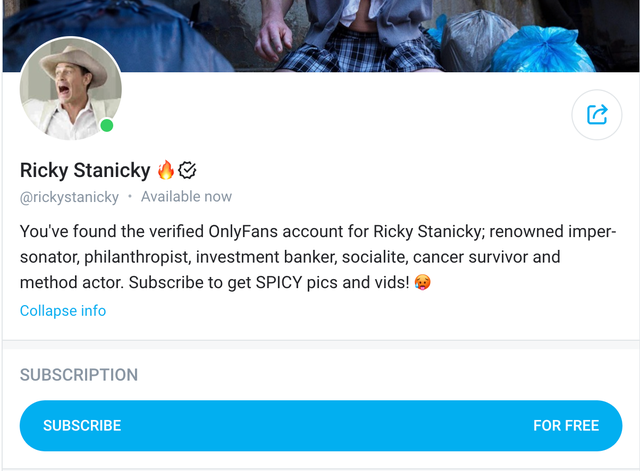Click the green online status dot
The width and height of the screenshot is (640, 471).
point(107,126)
